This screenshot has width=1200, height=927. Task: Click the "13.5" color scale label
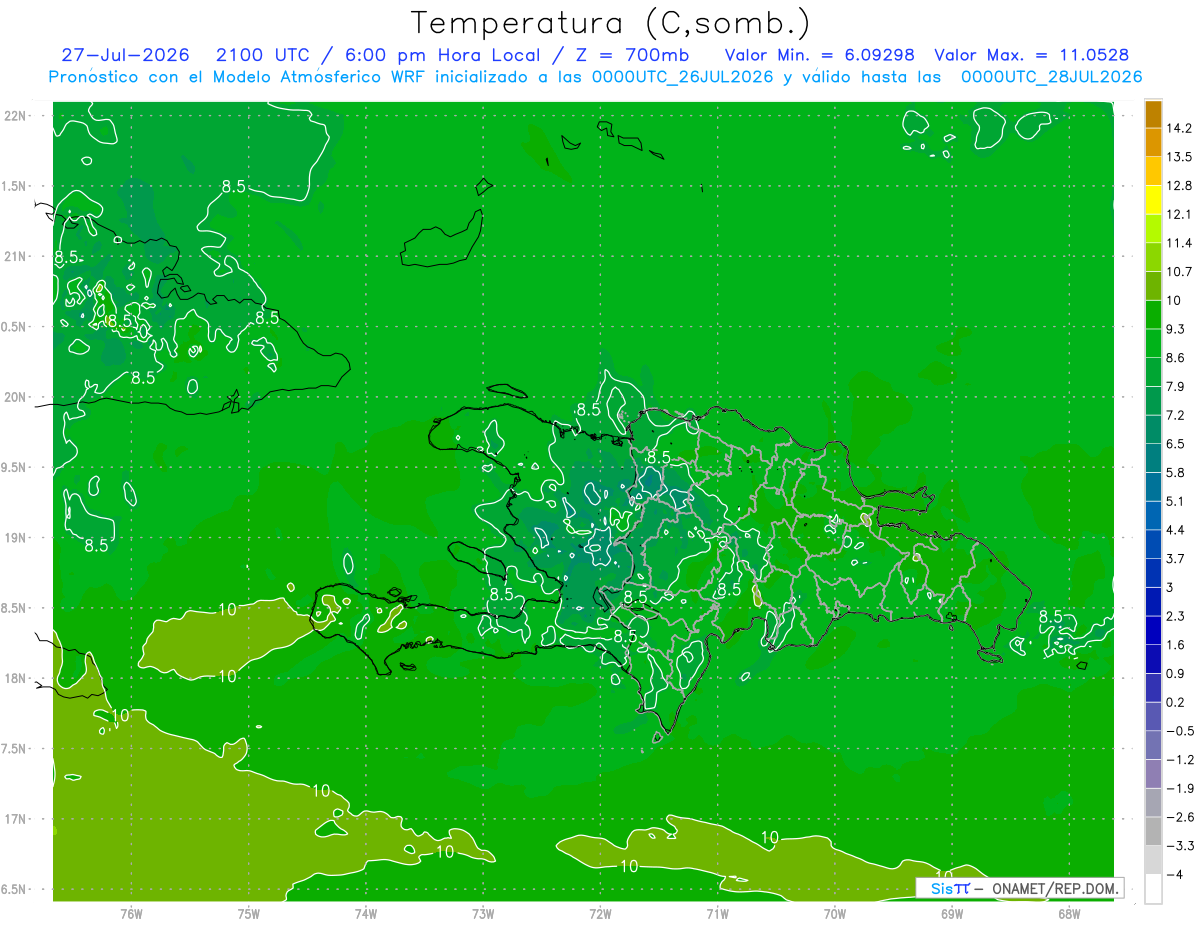1180,157
